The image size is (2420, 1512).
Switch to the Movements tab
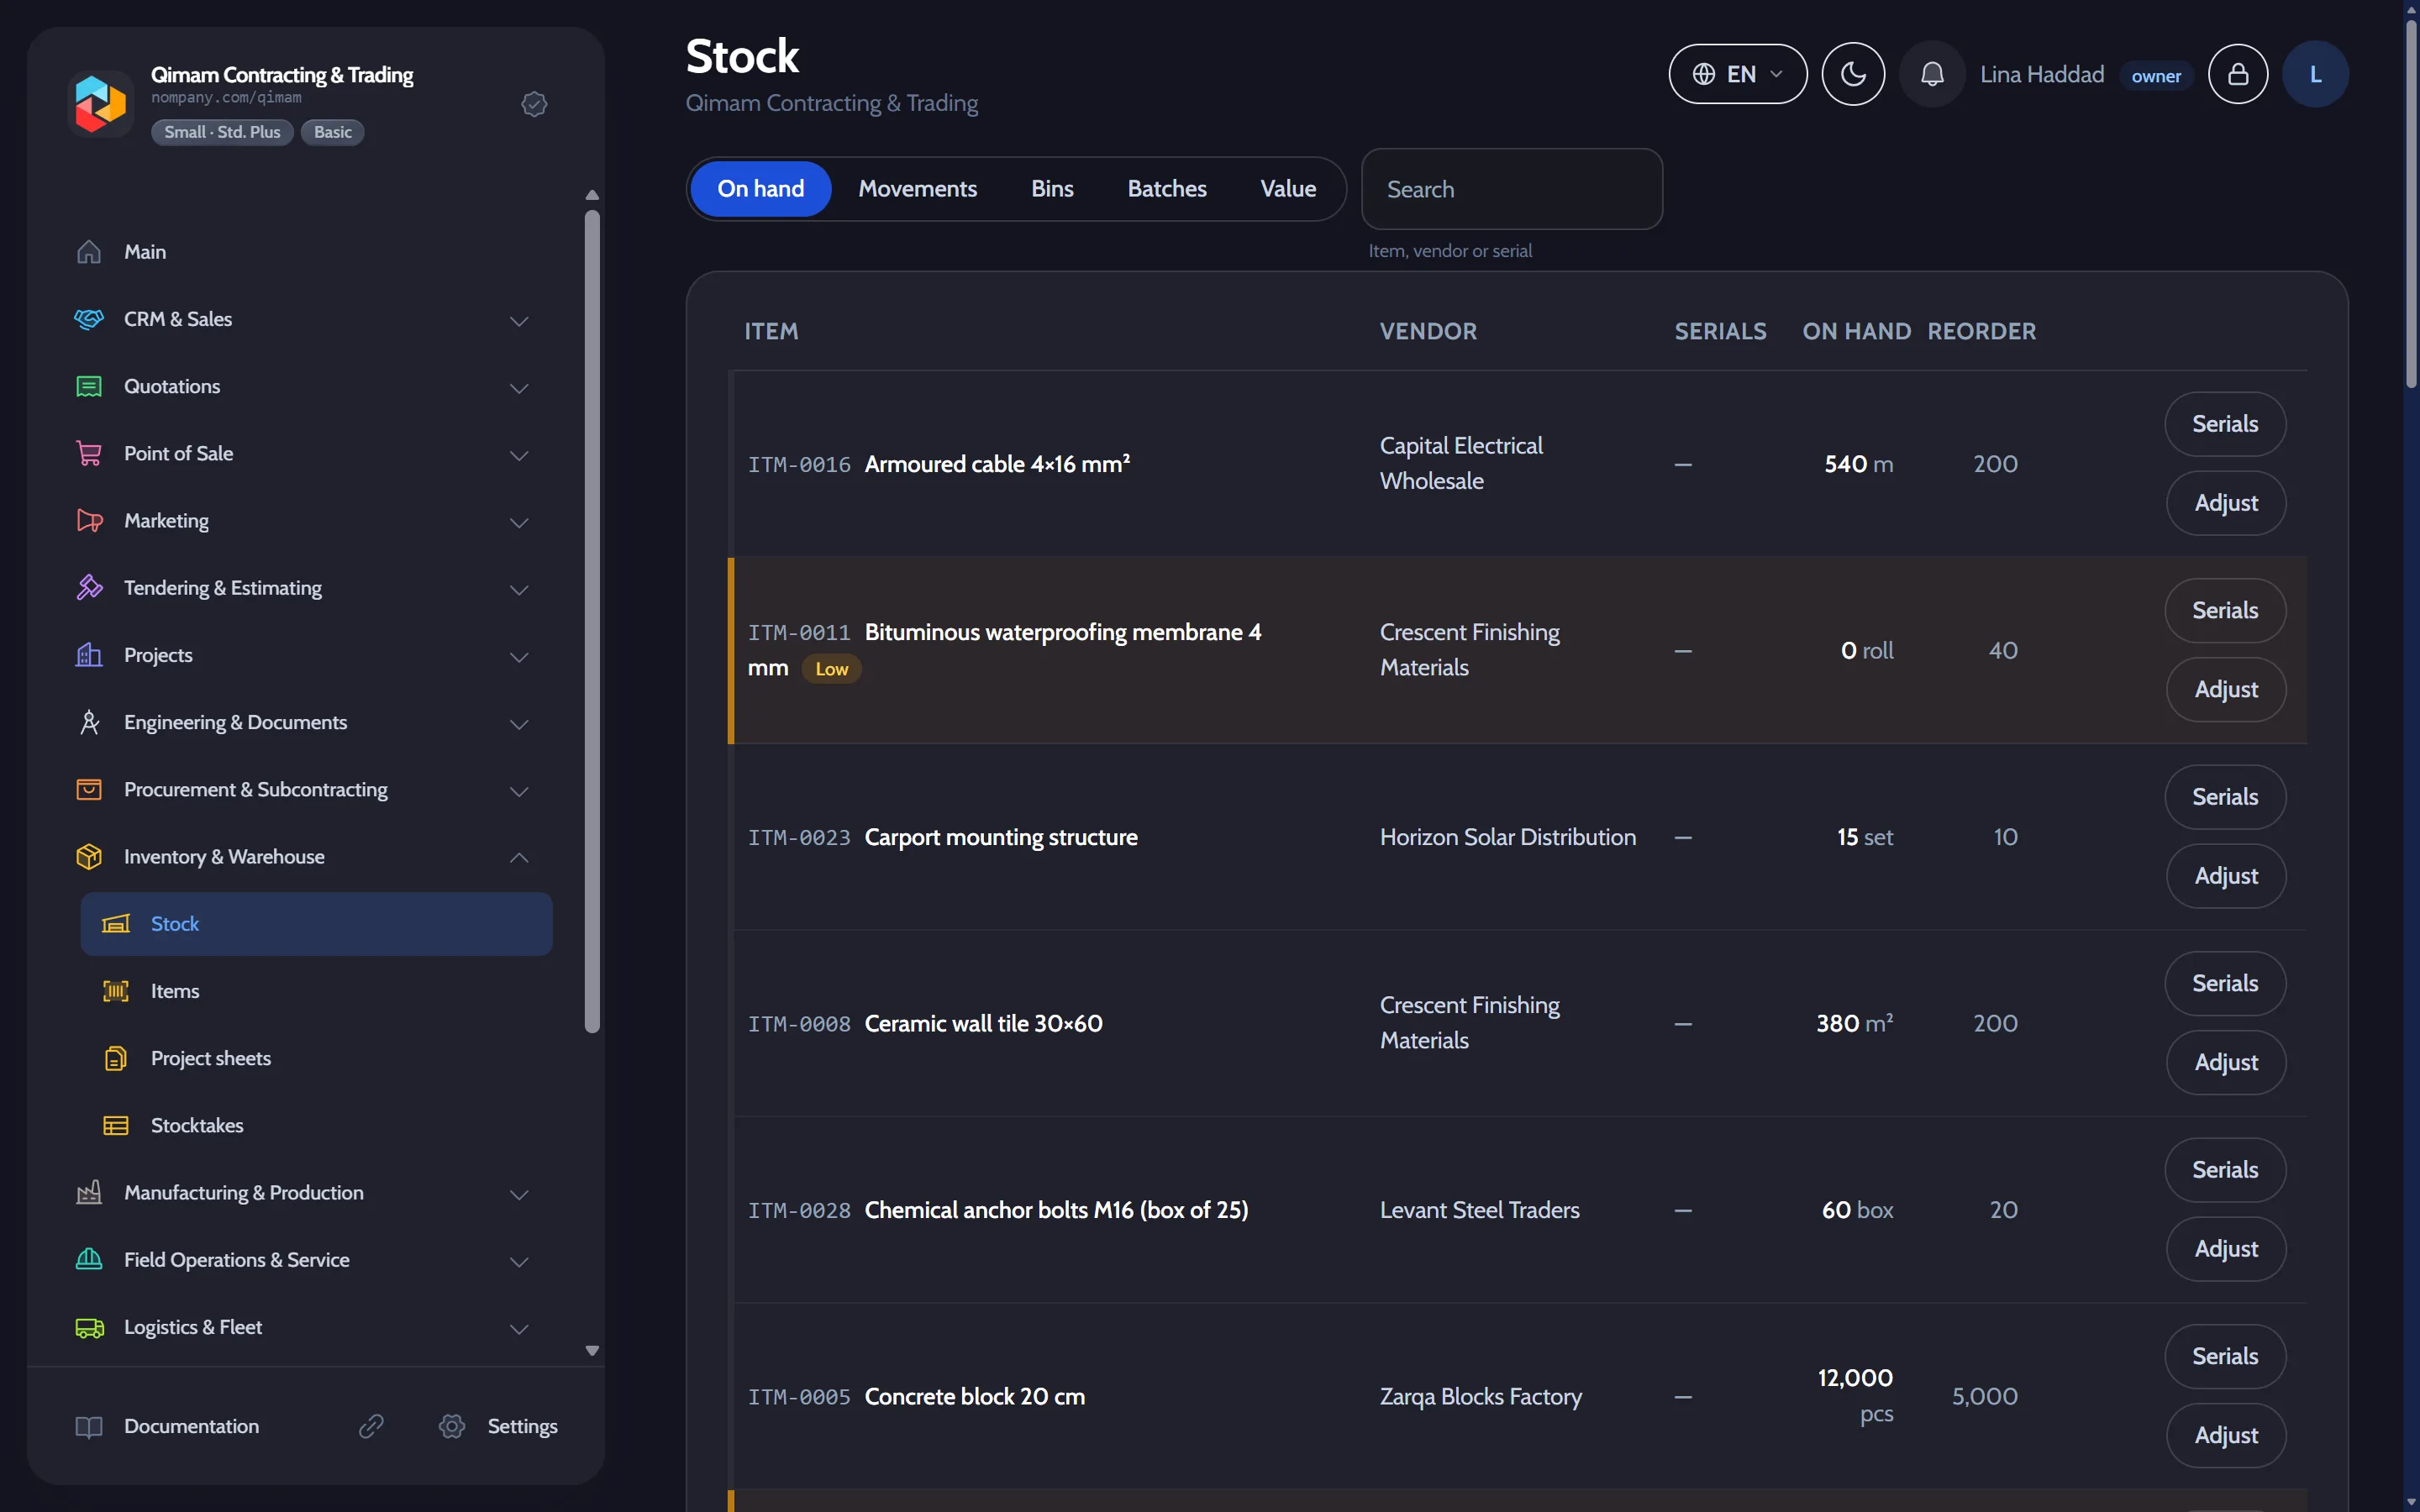[917, 189]
